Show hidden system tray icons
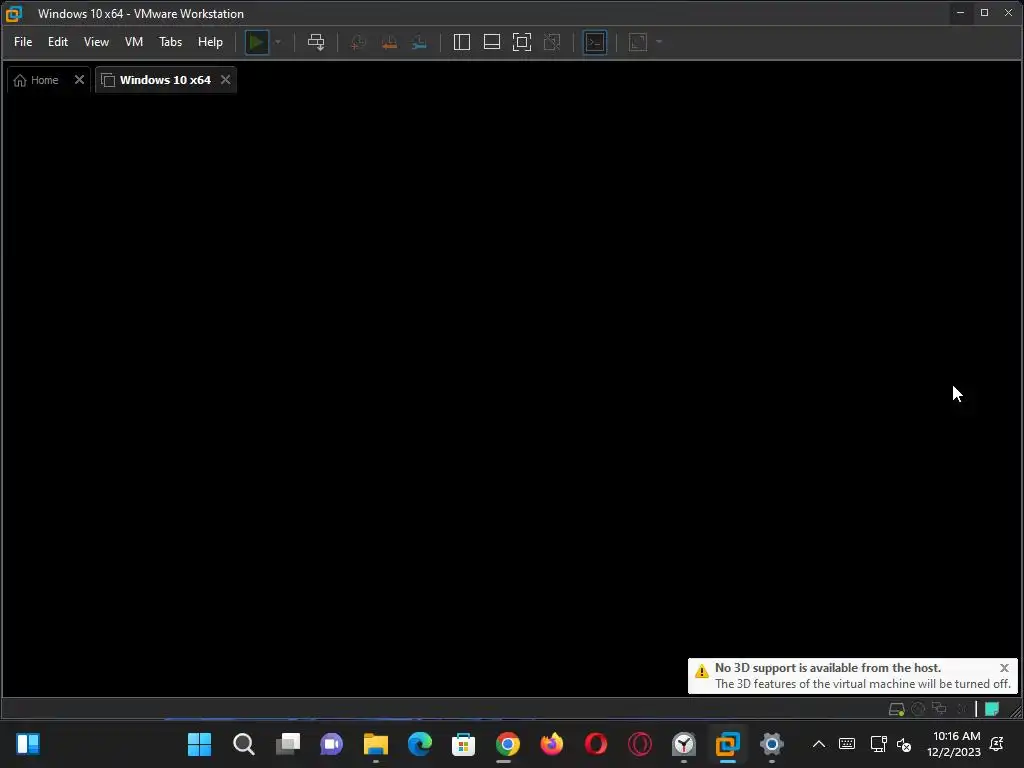Image resolution: width=1024 pixels, height=768 pixels. click(818, 744)
